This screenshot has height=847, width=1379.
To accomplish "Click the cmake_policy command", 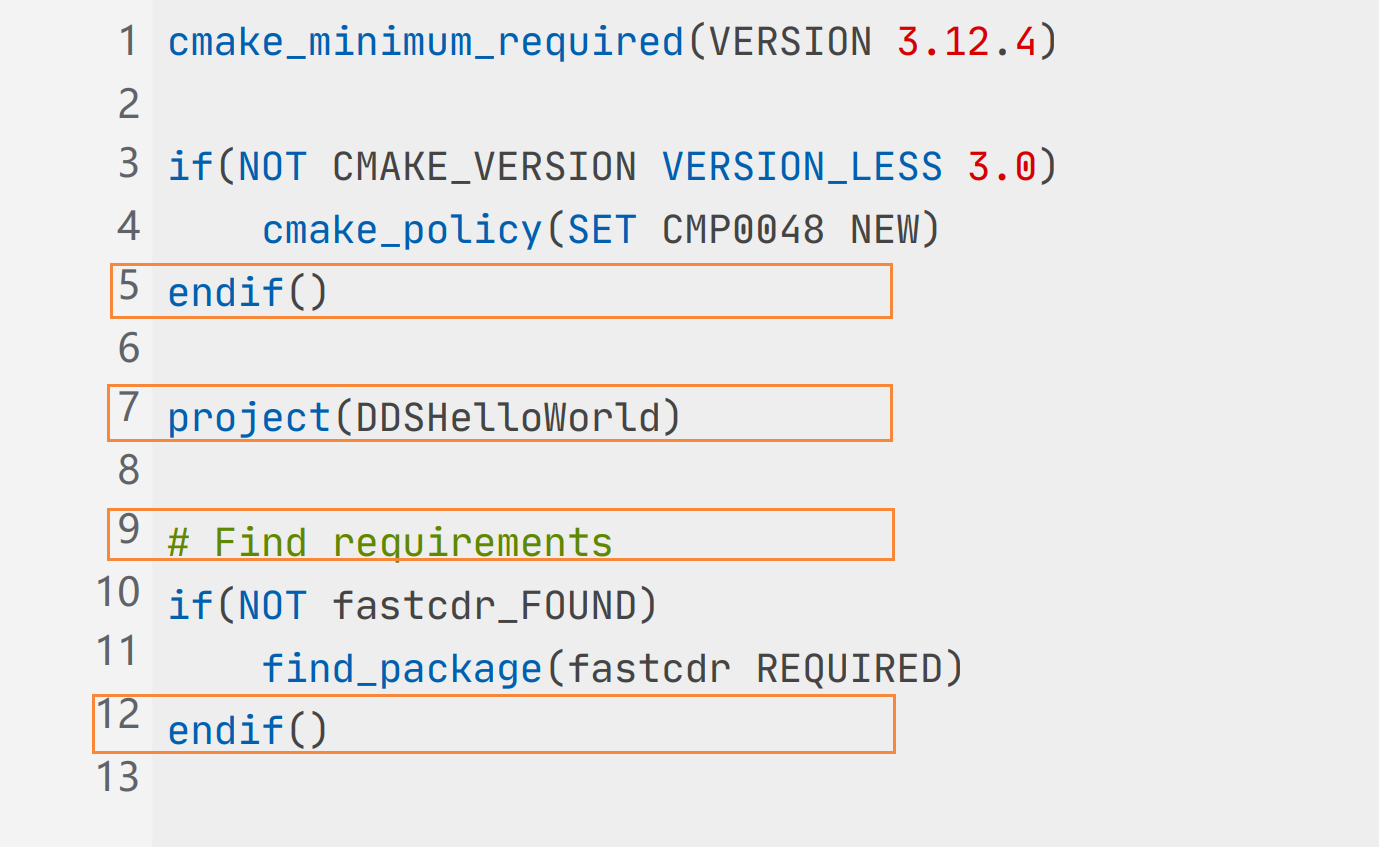I will [x=402, y=231].
